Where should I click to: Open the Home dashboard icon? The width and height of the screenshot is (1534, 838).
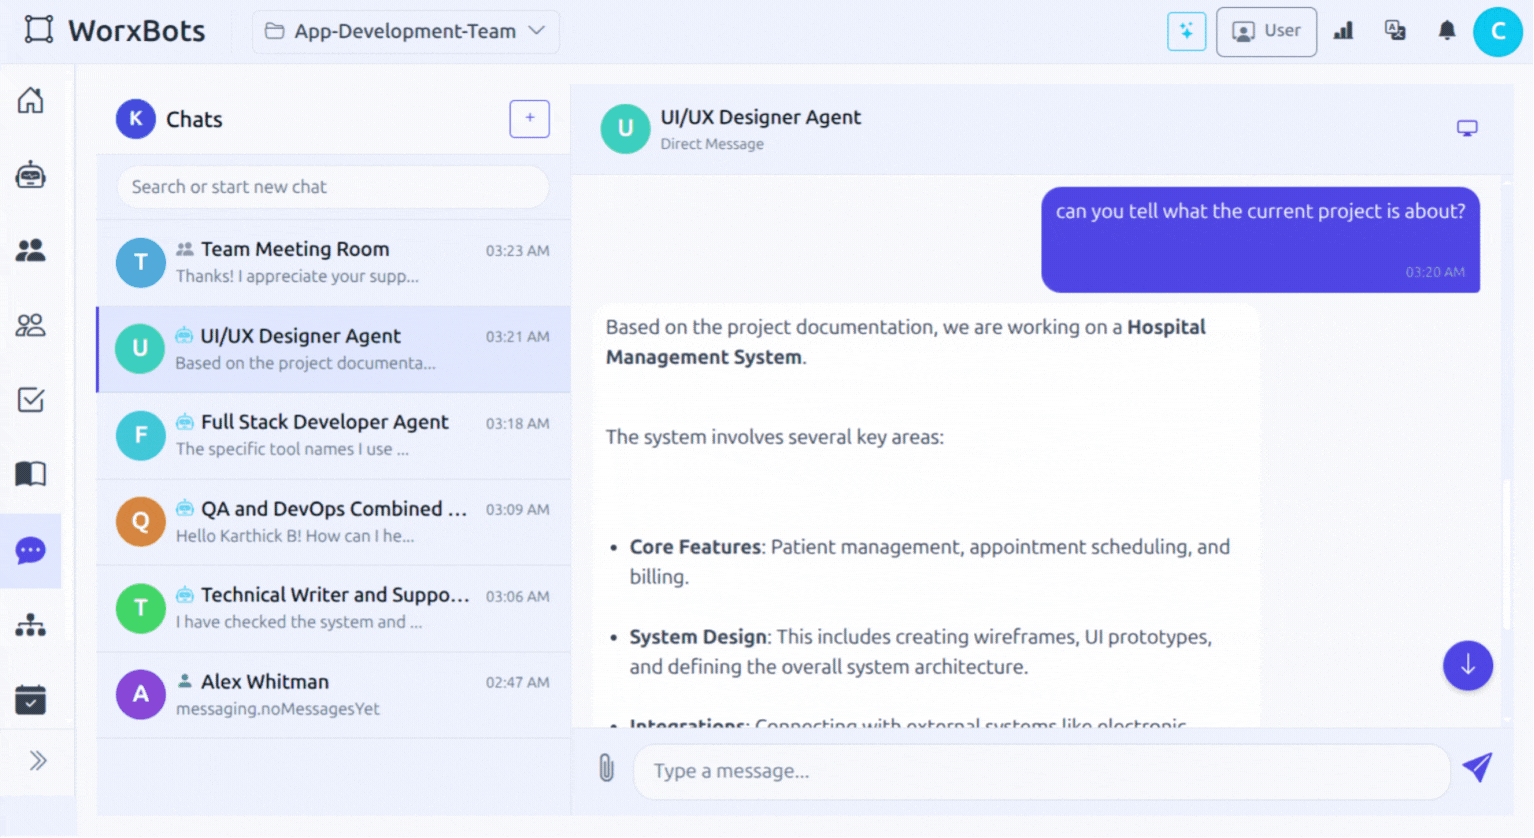tap(30, 100)
